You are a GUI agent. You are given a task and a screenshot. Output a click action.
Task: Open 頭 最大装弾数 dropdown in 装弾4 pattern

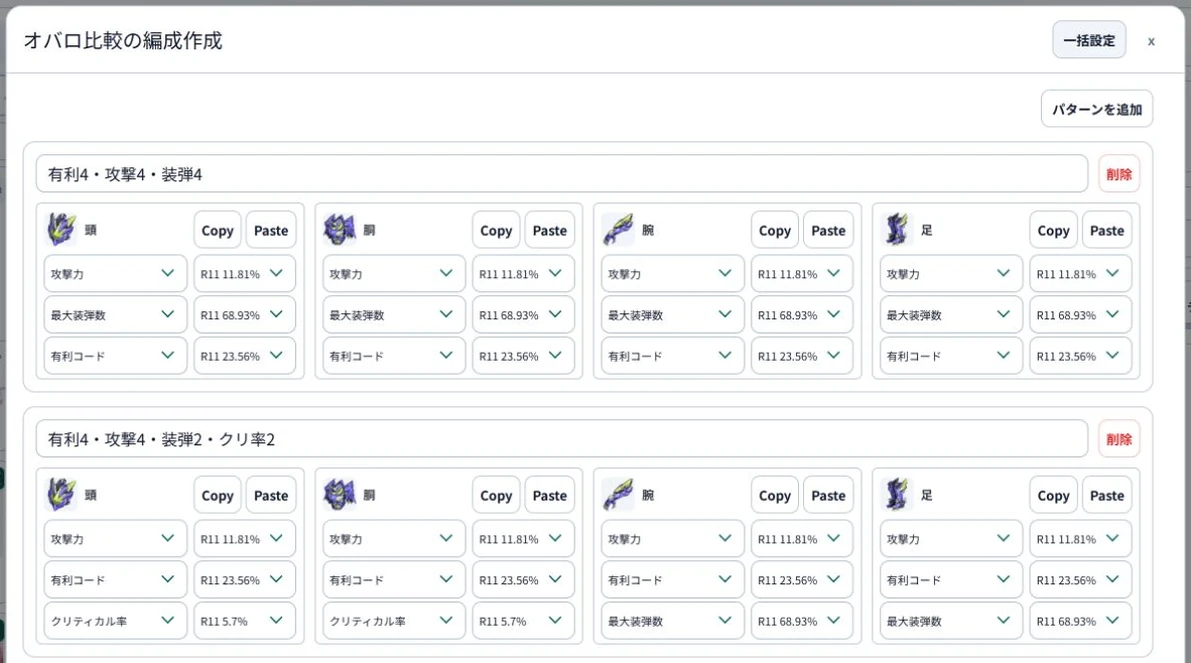115,315
